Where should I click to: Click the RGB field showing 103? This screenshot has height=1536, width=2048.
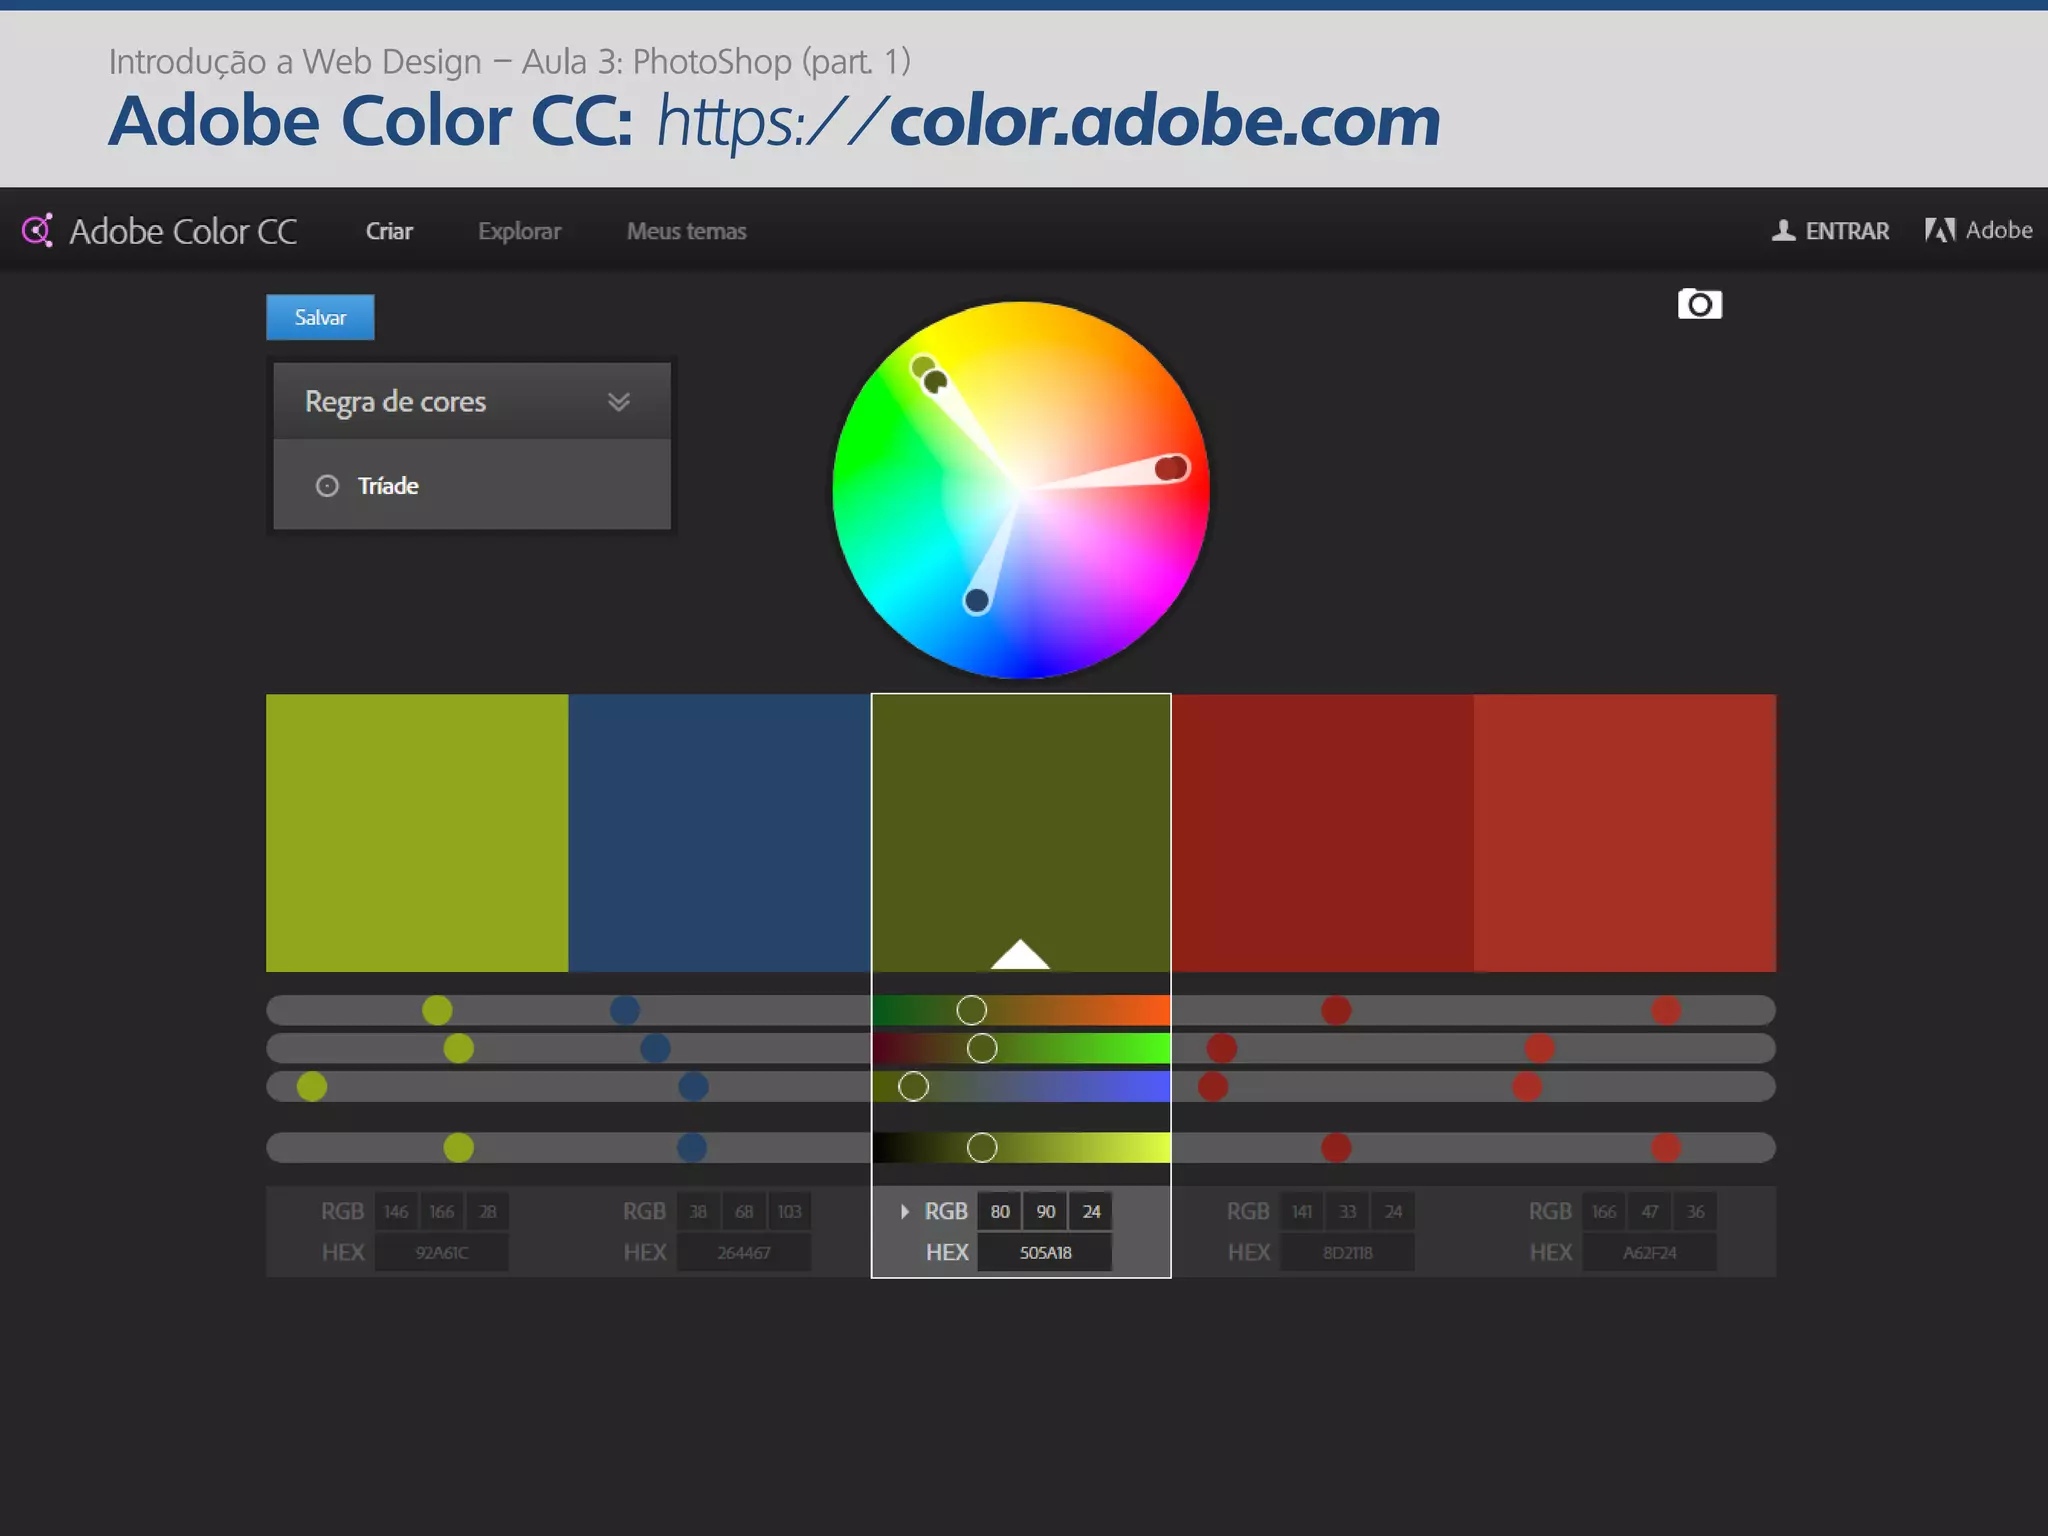[x=789, y=1211]
